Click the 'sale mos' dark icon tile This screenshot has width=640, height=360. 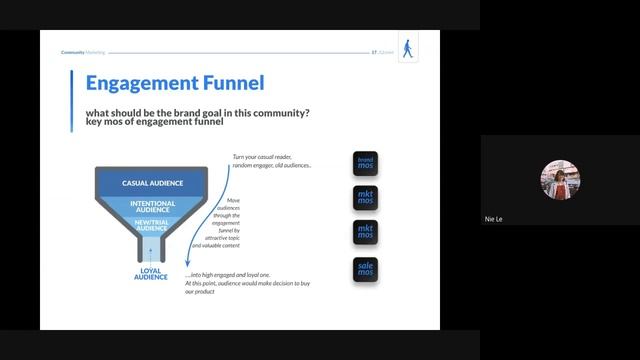pyautogui.click(x=365, y=269)
